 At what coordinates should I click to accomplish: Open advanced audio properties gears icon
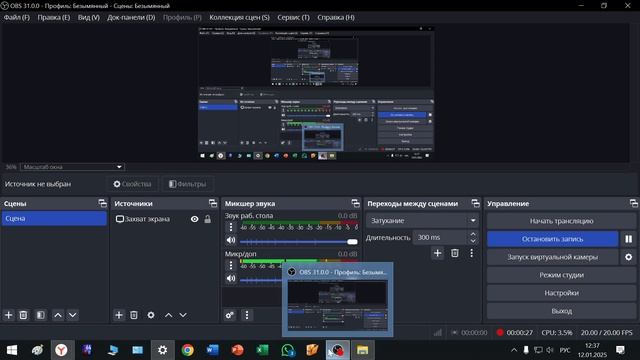[x=230, y=315]
